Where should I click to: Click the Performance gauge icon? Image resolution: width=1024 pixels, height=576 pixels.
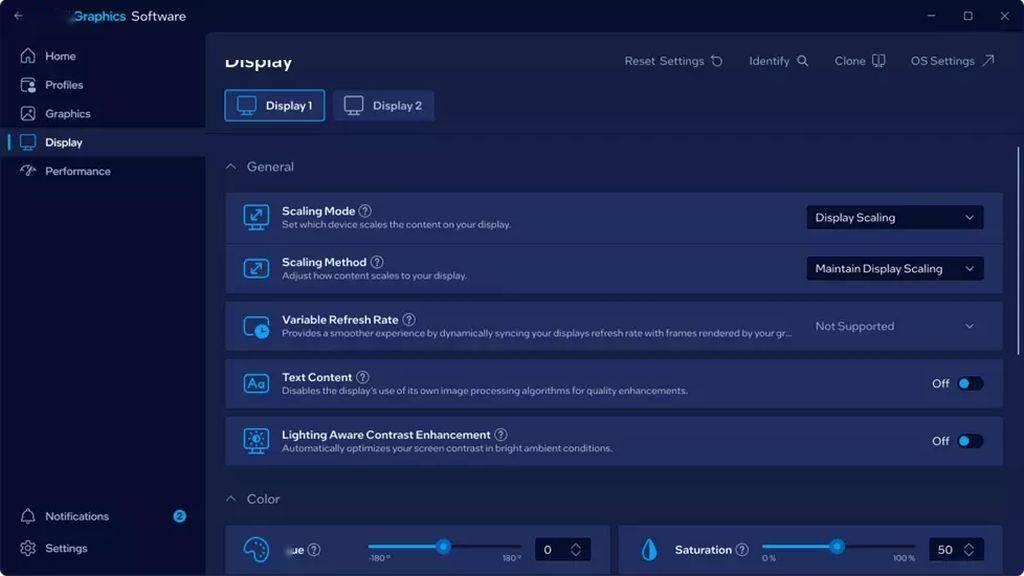(28, 170)
